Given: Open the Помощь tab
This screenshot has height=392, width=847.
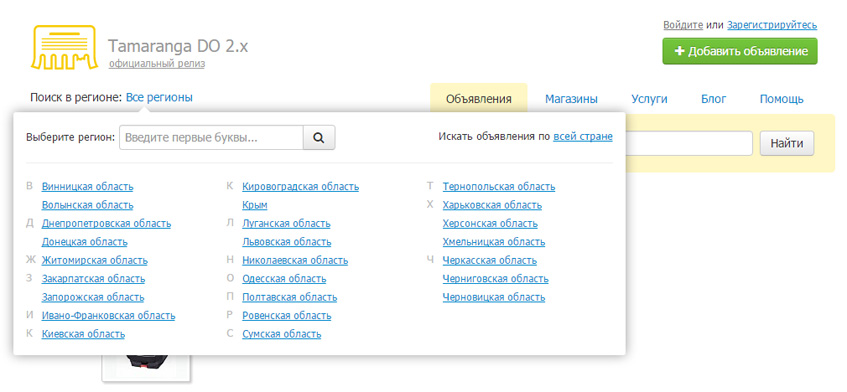Looking at the screenshot, I should [x=782, y=99].
